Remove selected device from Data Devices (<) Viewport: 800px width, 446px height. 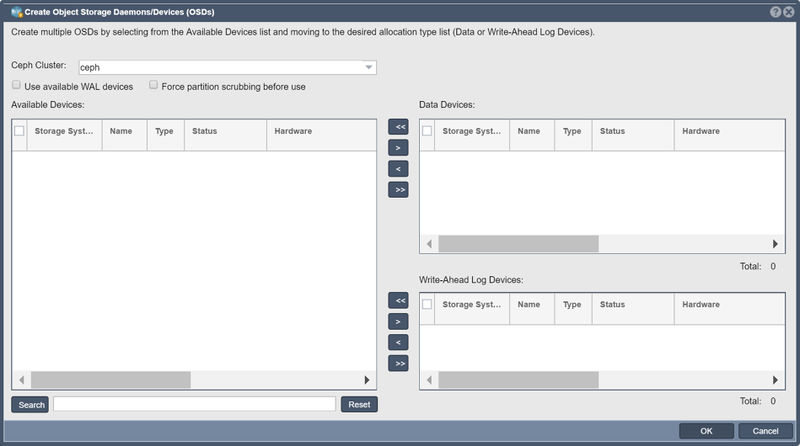click(398, 169)
